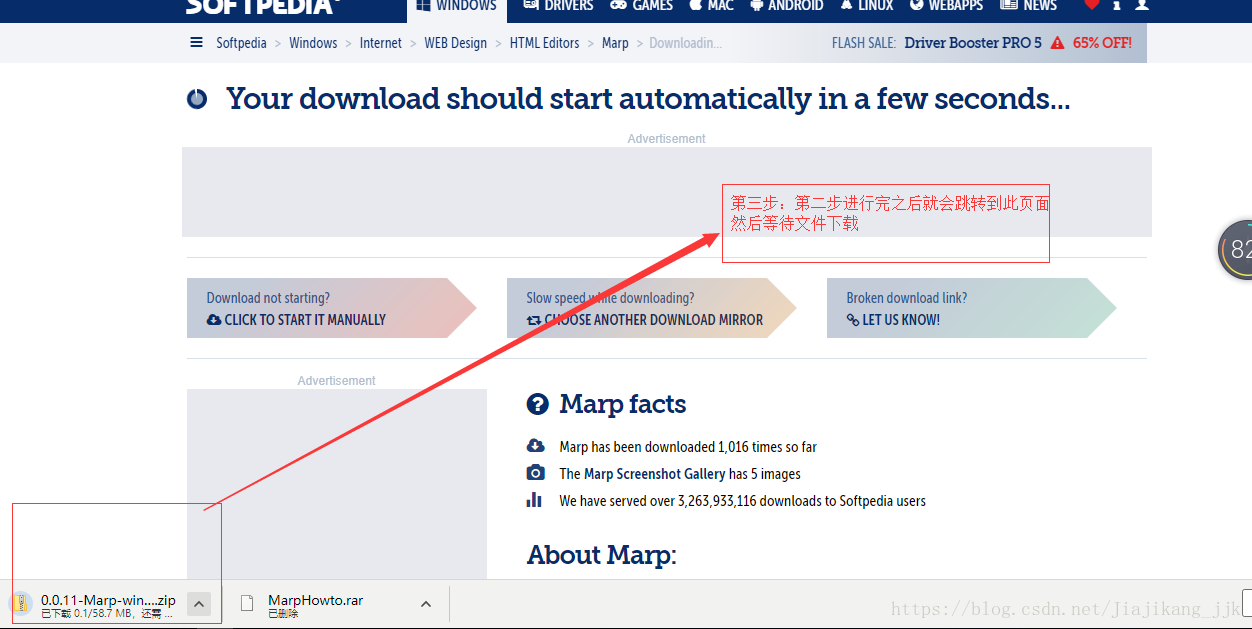Open the LINUX section
This screenshot has height=629, width=1252.
pyautogui.click(x=867, y=6)
